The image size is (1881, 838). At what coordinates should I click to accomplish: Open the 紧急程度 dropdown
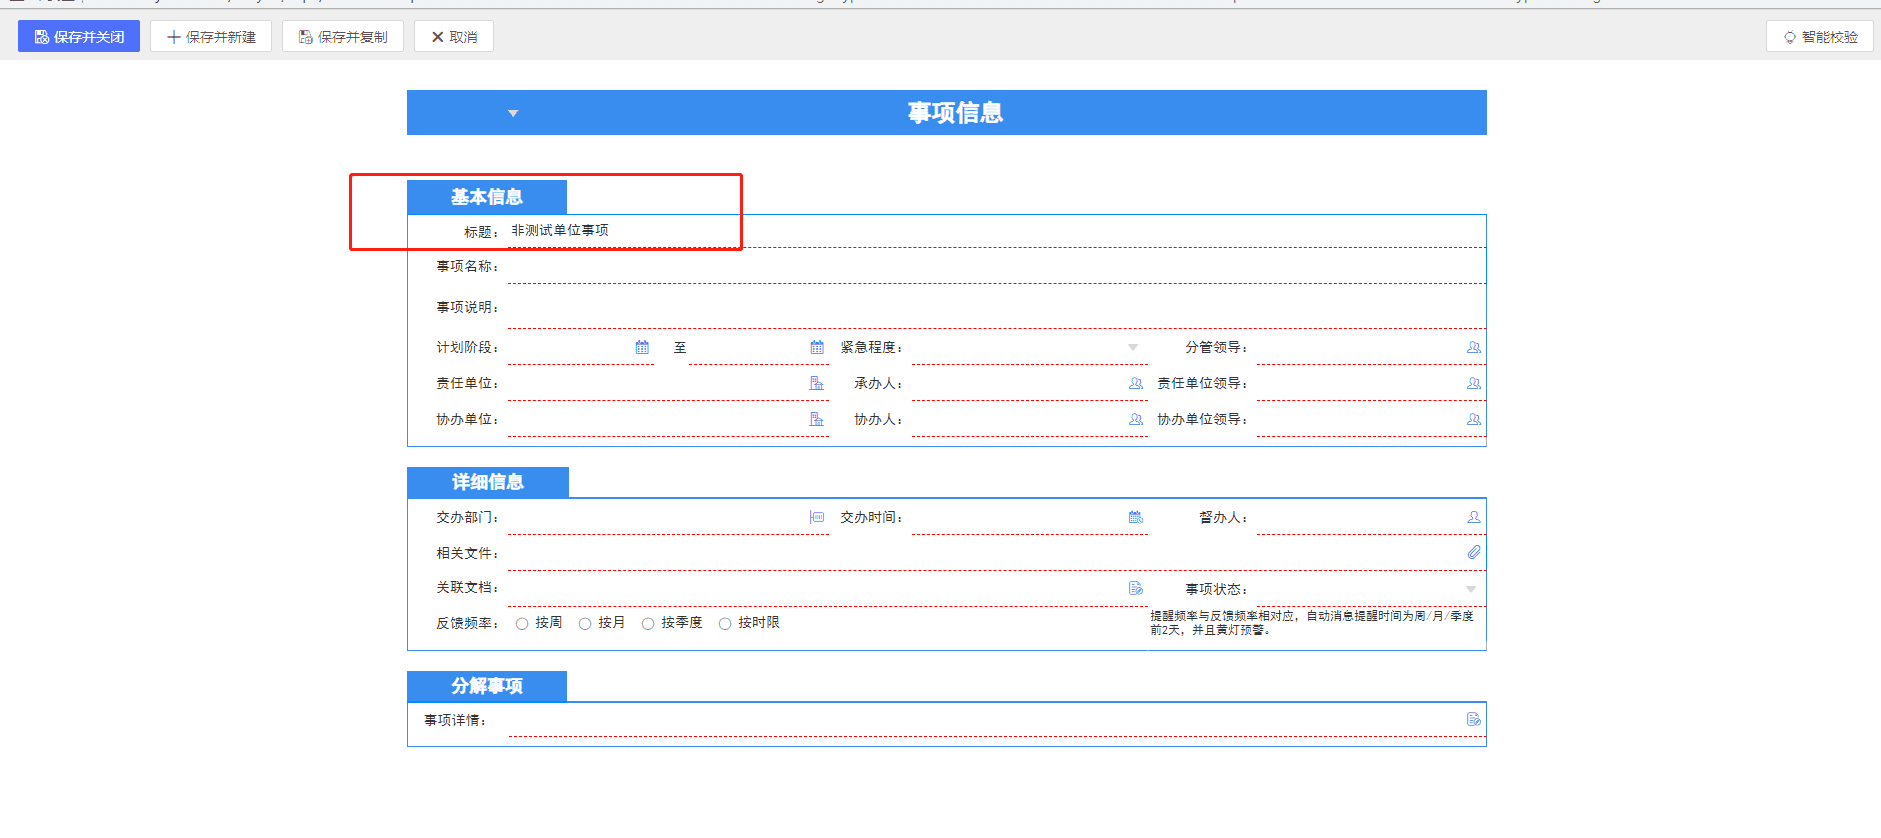pyautogui.click(x=1133, y=347)
